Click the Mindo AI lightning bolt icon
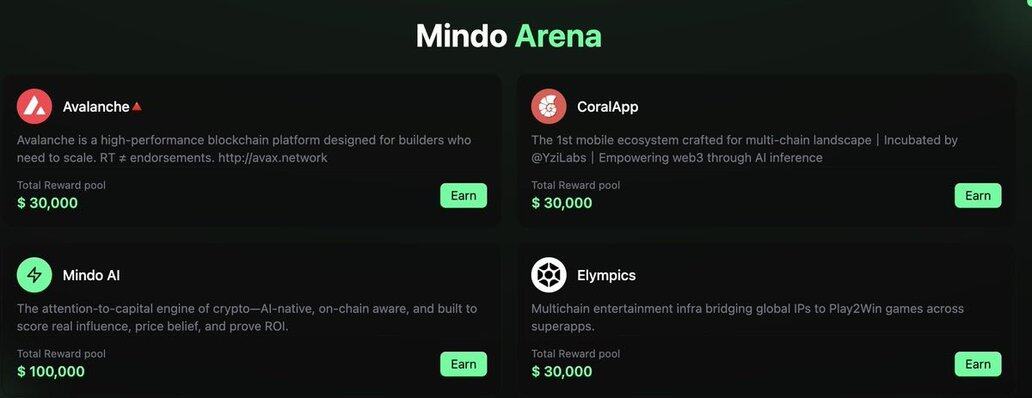 pyautogui.click(x=34, y=275)
